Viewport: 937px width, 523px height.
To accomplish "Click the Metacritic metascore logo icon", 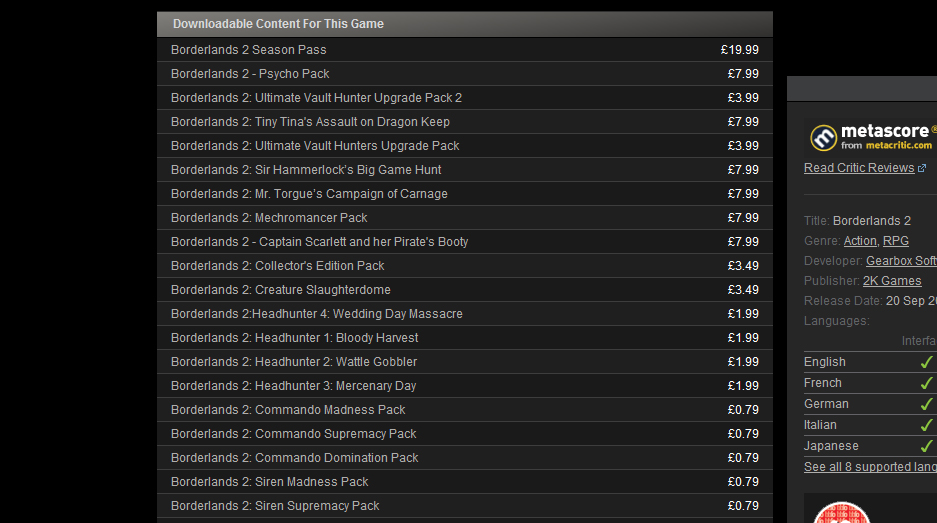I will point(822,137).
